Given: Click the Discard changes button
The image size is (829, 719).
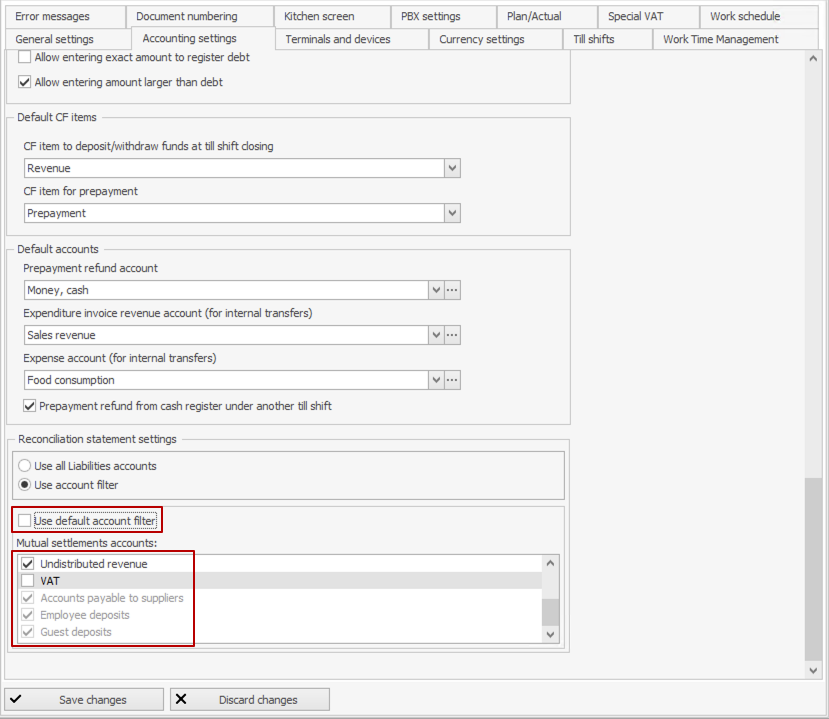Looking at the screenshot, I should (x=249, y=700).
